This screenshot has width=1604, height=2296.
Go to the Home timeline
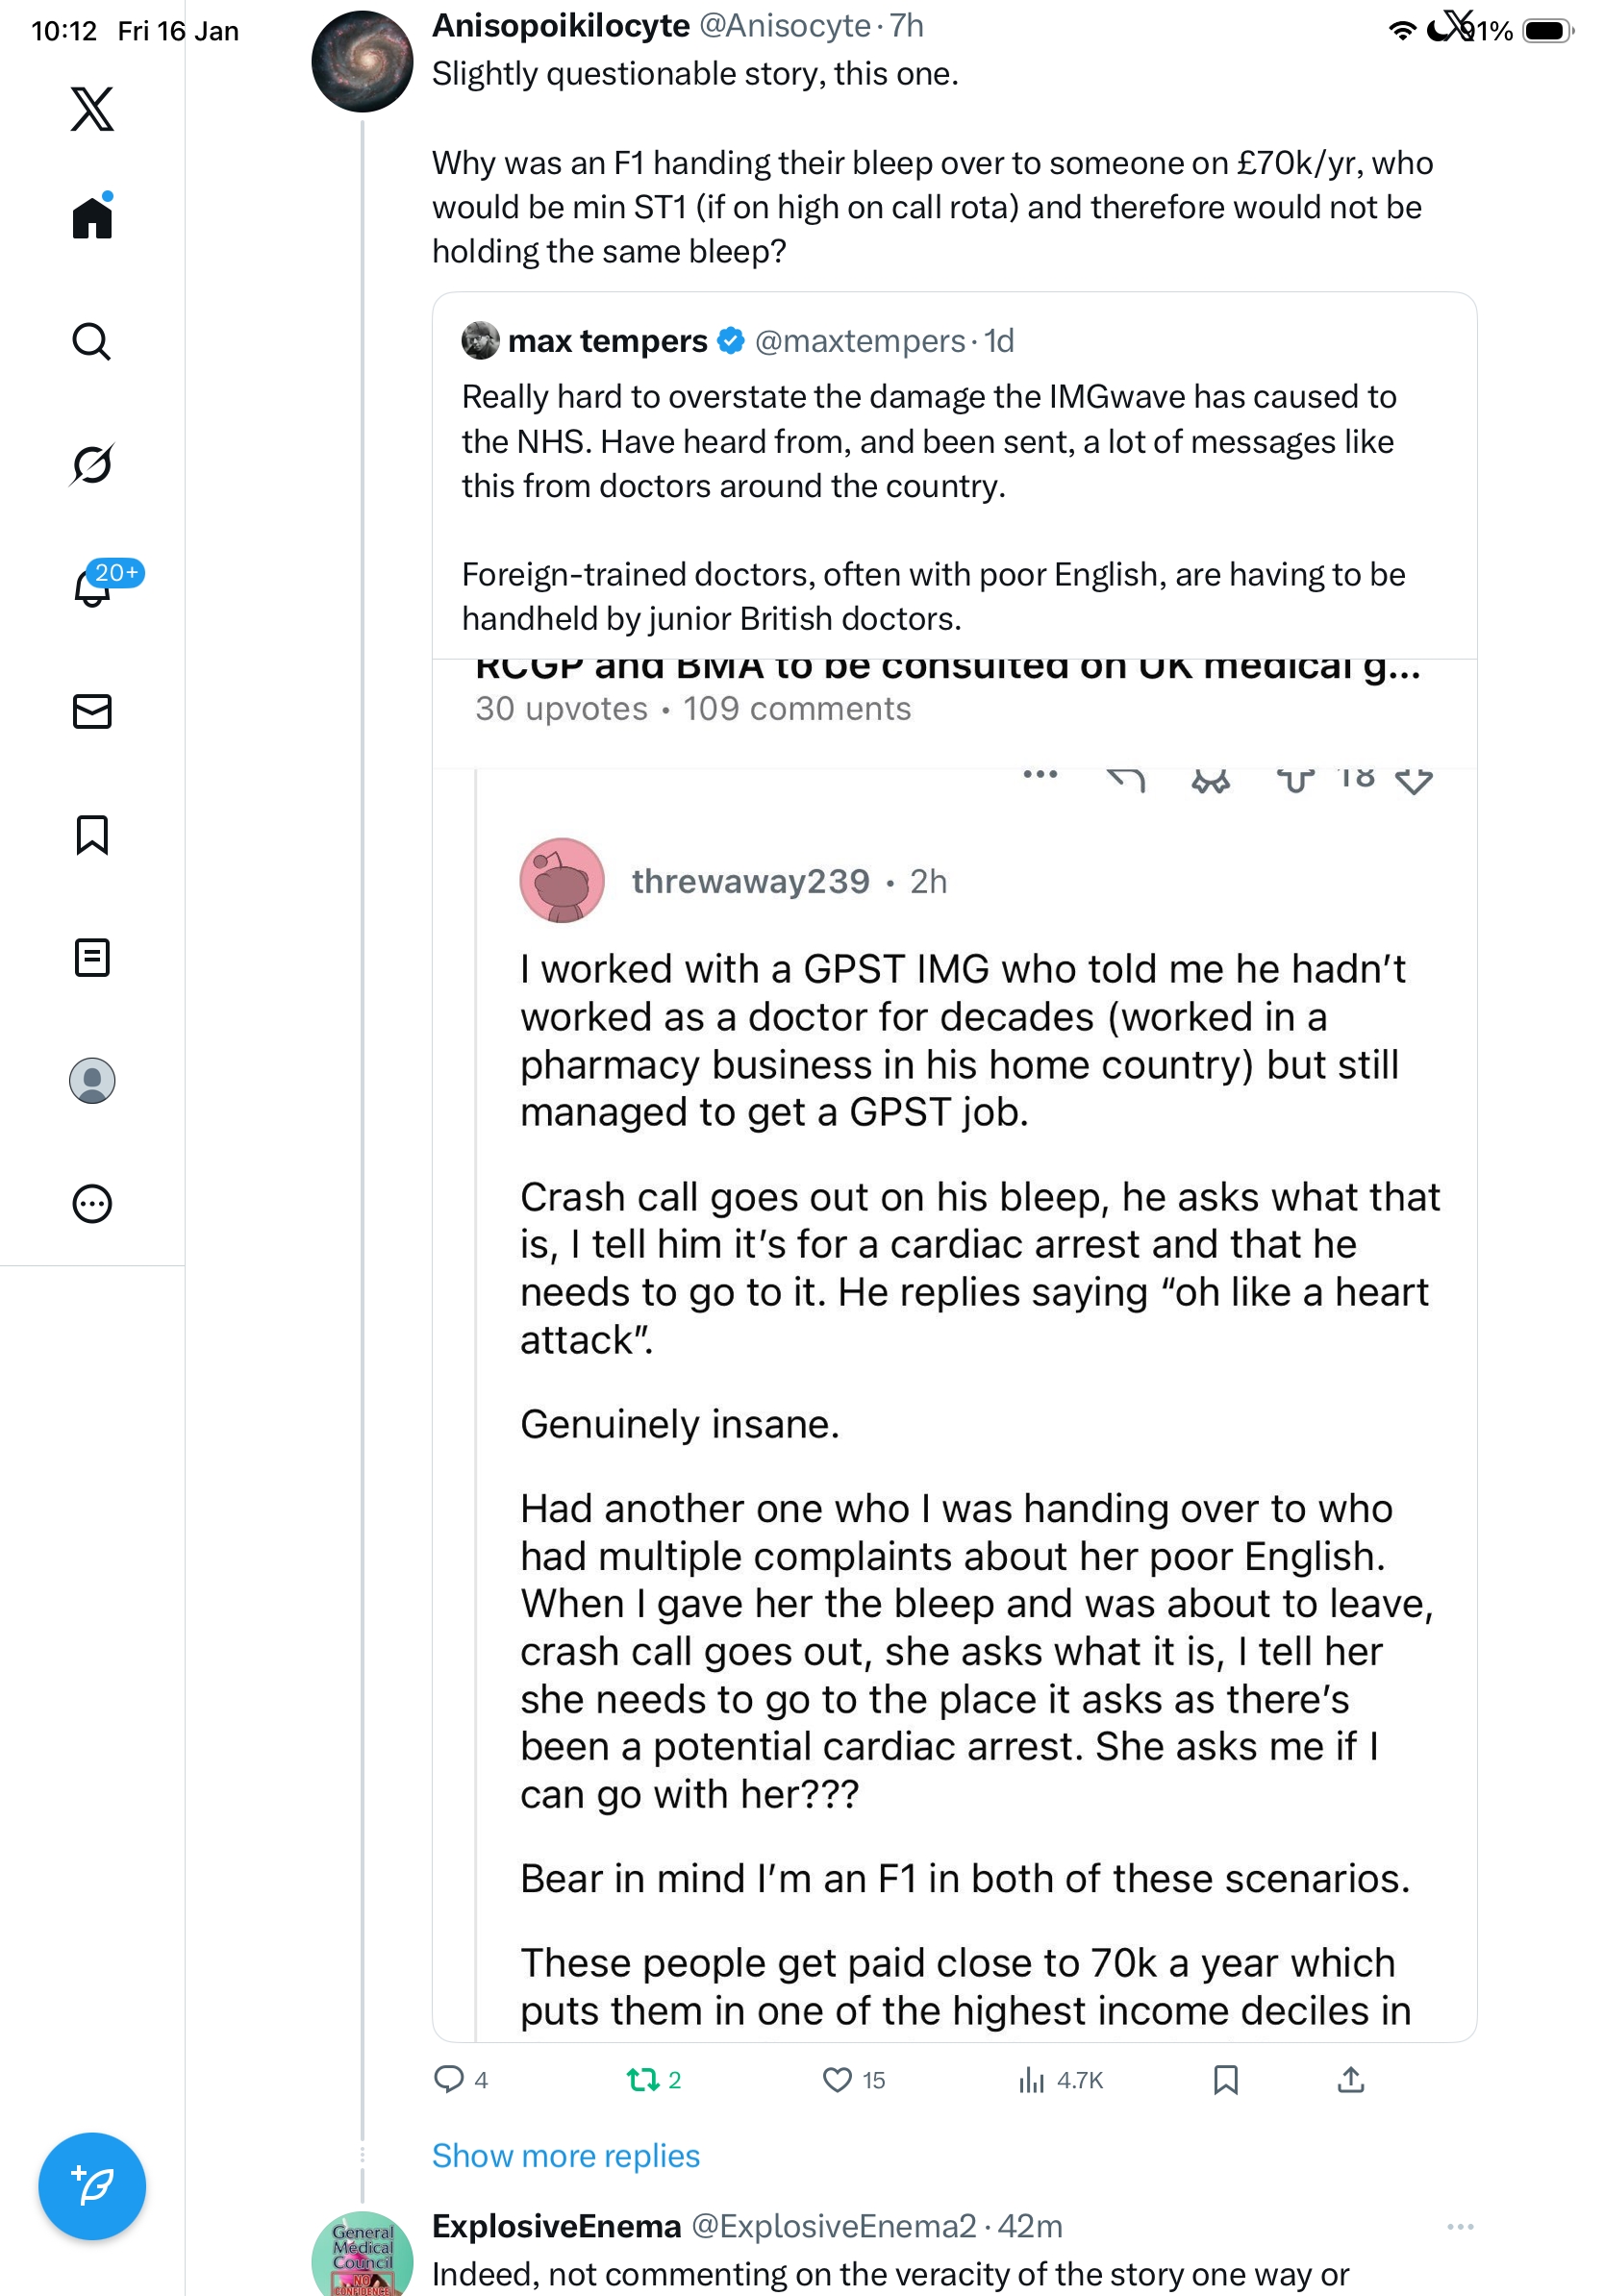92,218
